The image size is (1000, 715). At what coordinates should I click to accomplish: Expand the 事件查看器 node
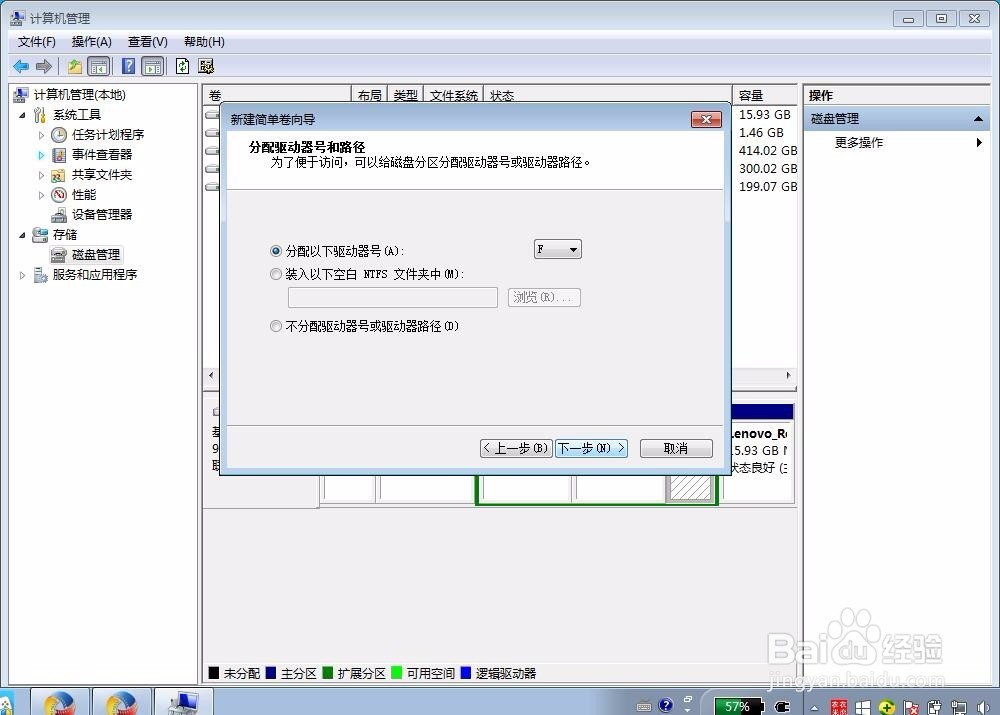[x=41, y=154]
